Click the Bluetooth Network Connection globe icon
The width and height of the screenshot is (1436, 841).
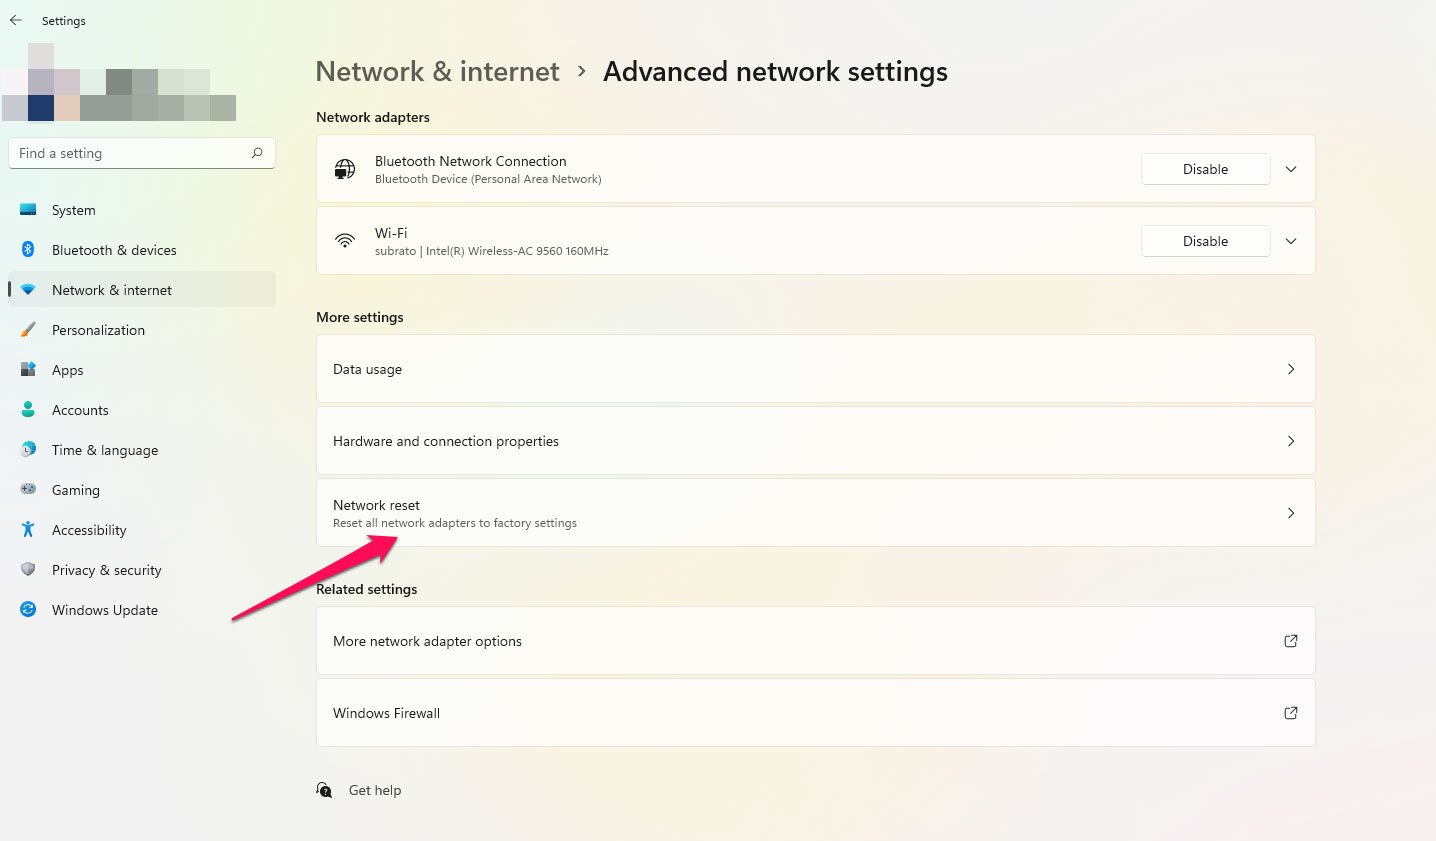pyautogui.click(x=344, y=168)
